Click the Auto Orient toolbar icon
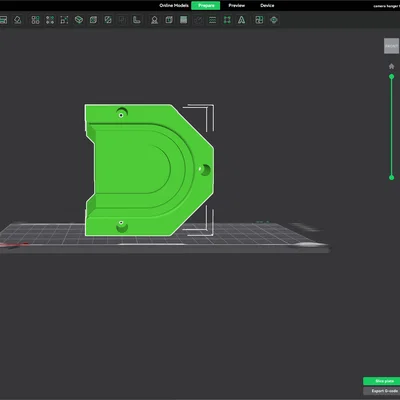The height and width of the screenshot is (400, 400). click(x=17, y=20)
